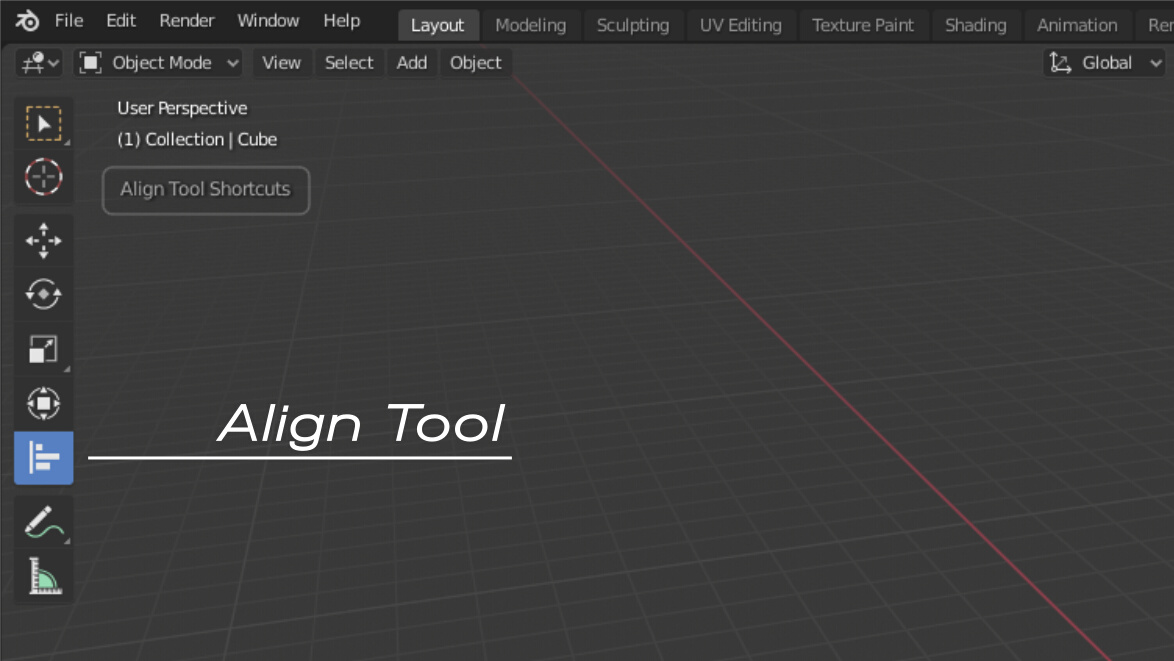
Task: Activate the Transform tool
Action: point(43,403)
